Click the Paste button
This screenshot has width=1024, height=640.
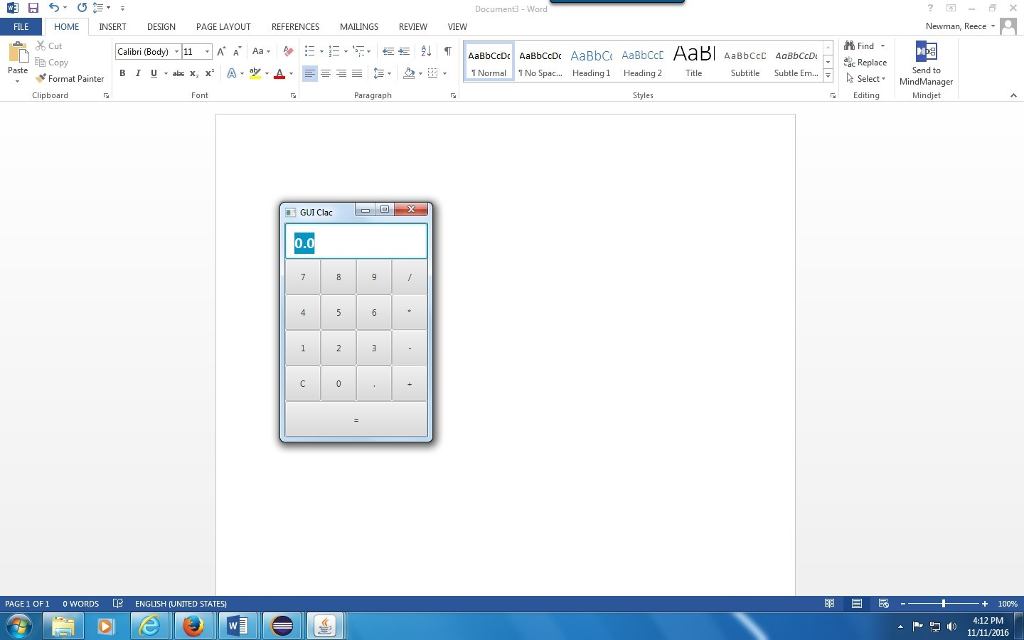(18, 63)
